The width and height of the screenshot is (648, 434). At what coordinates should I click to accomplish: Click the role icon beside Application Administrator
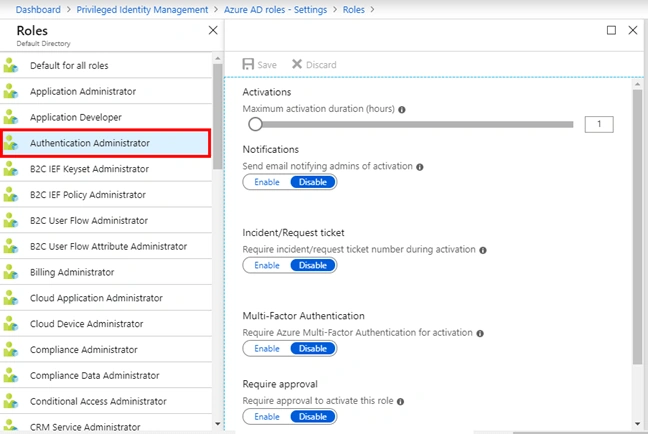coord(11,91)
